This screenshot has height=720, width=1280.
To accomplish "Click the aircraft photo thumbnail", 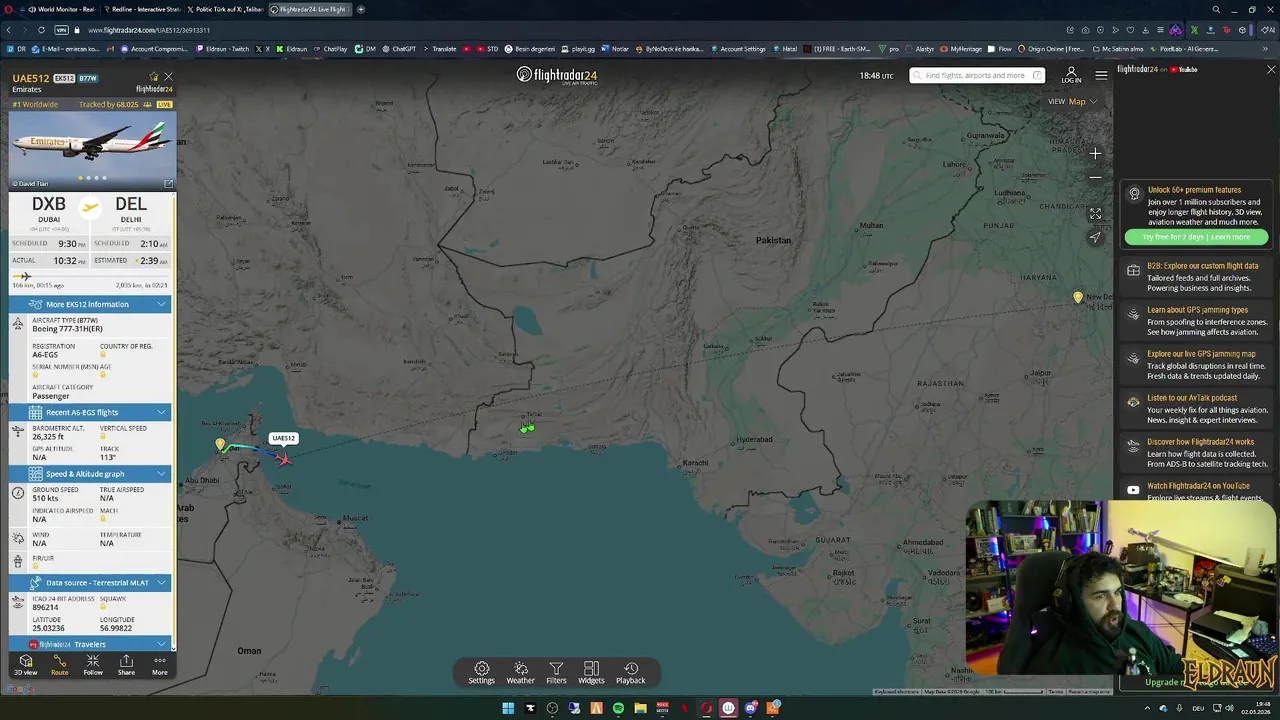I will pos(92,150).
